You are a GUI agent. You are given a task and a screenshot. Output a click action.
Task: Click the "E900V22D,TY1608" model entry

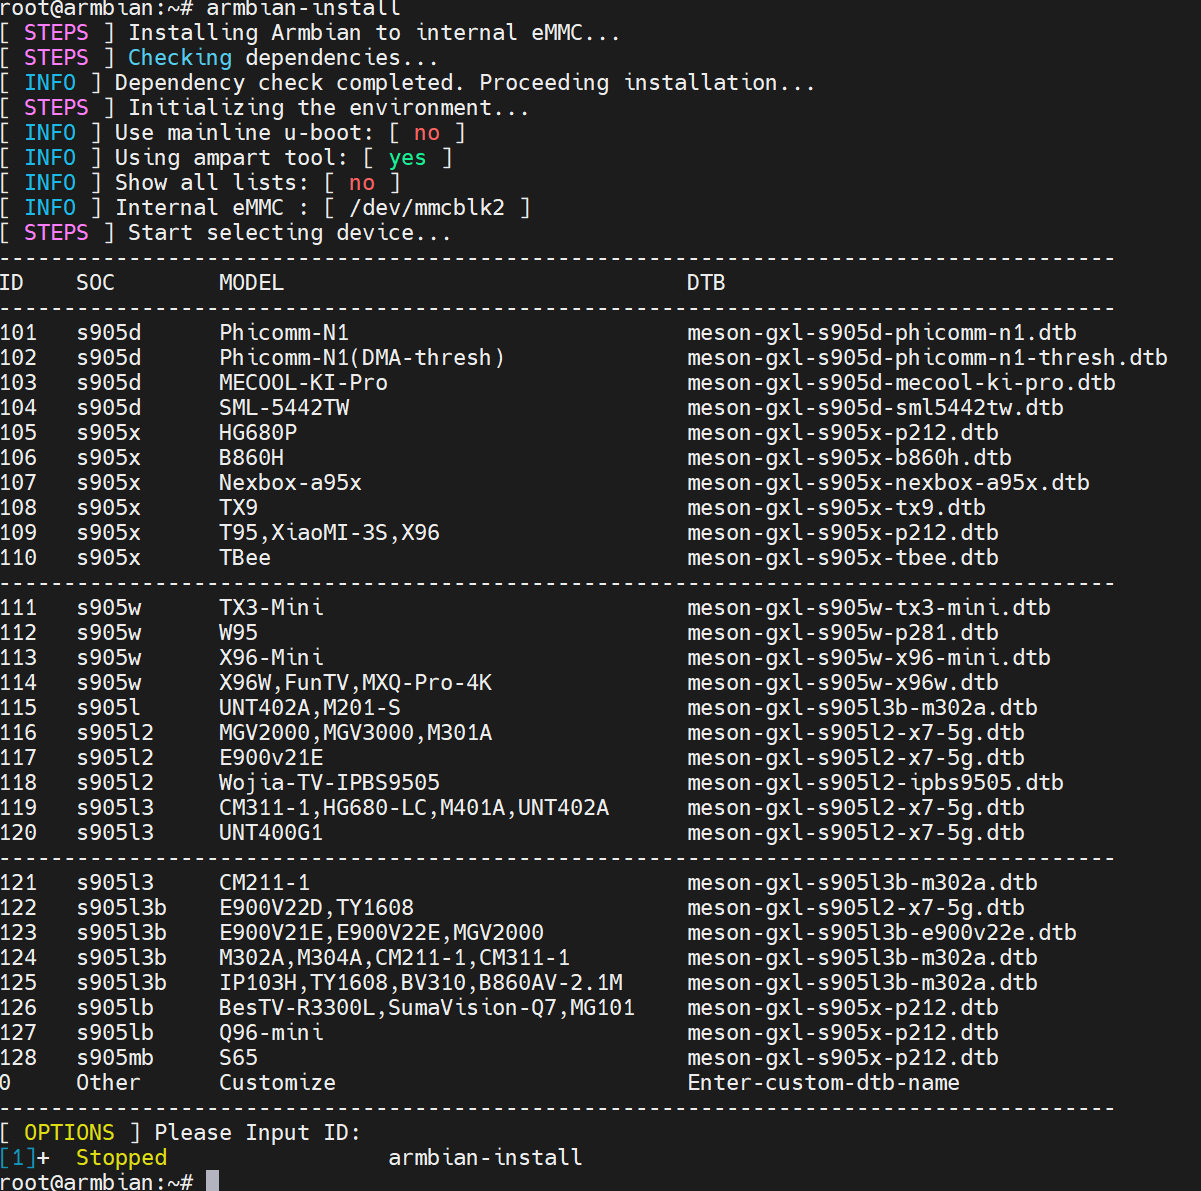pos(316,908)
